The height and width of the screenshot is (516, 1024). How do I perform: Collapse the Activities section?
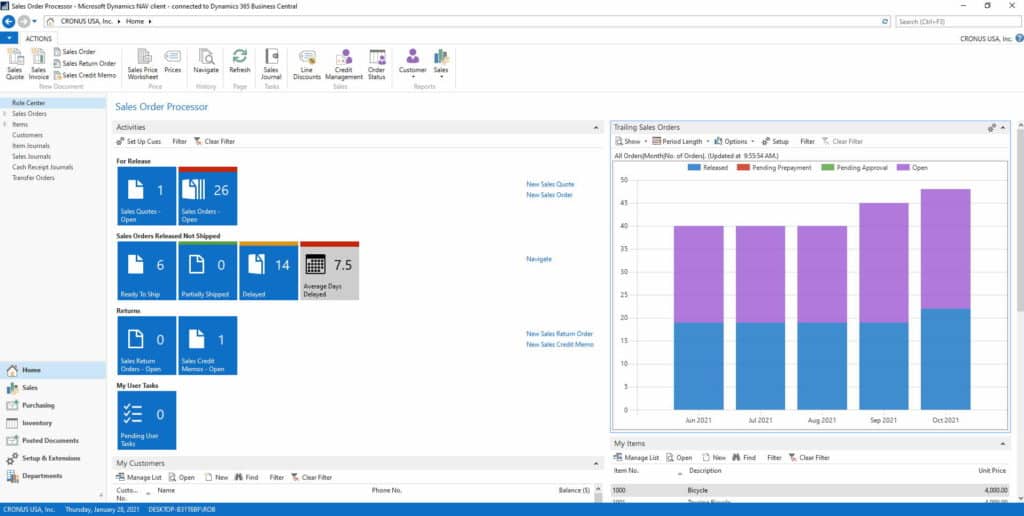click(x=596, y=127)
